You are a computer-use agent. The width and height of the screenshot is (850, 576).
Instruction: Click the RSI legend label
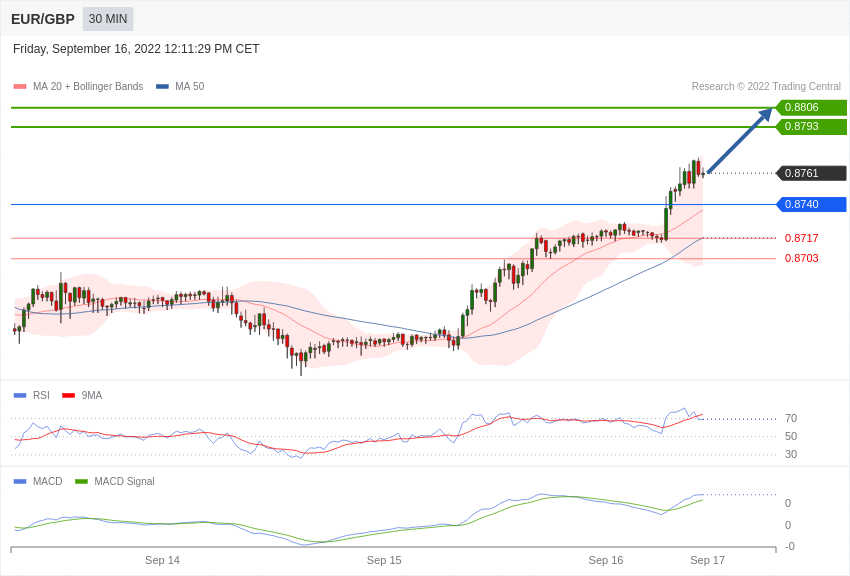pos(41,396)
